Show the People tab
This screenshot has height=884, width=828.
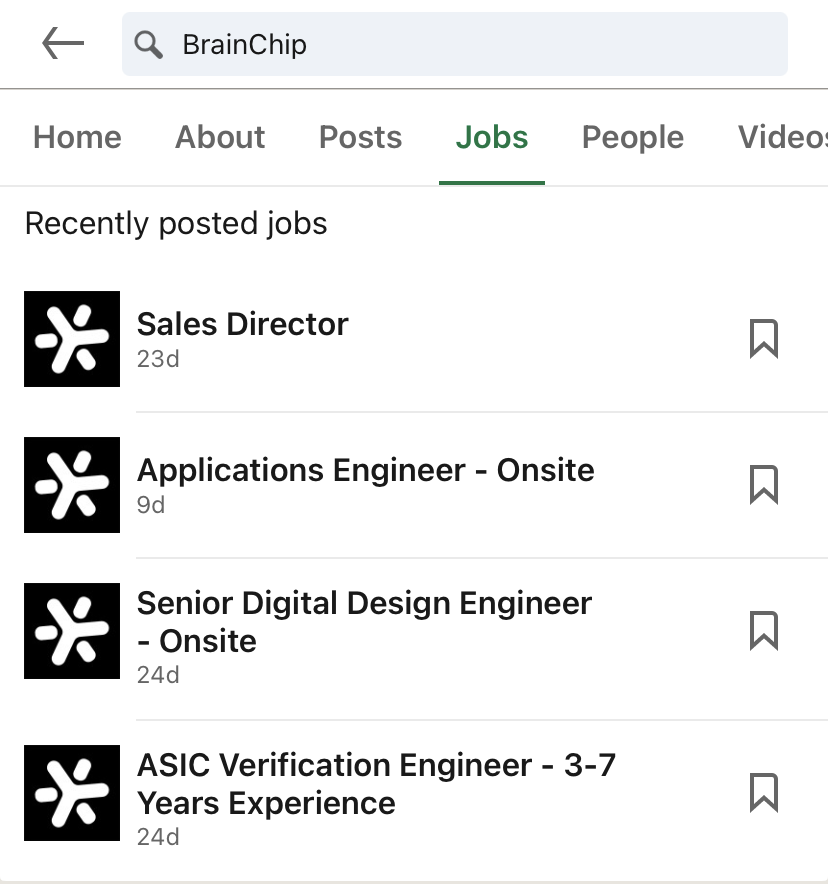(x=633, y=137)
